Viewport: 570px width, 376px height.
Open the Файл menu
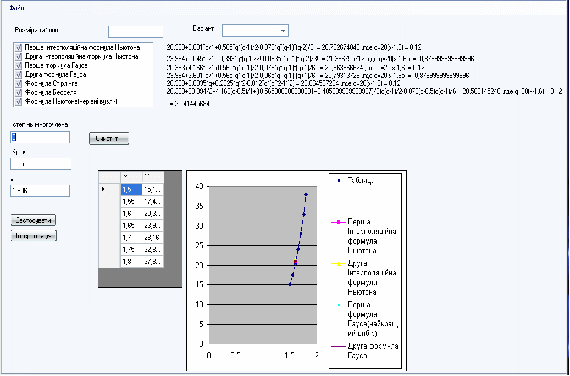click(x=17, y=7)
